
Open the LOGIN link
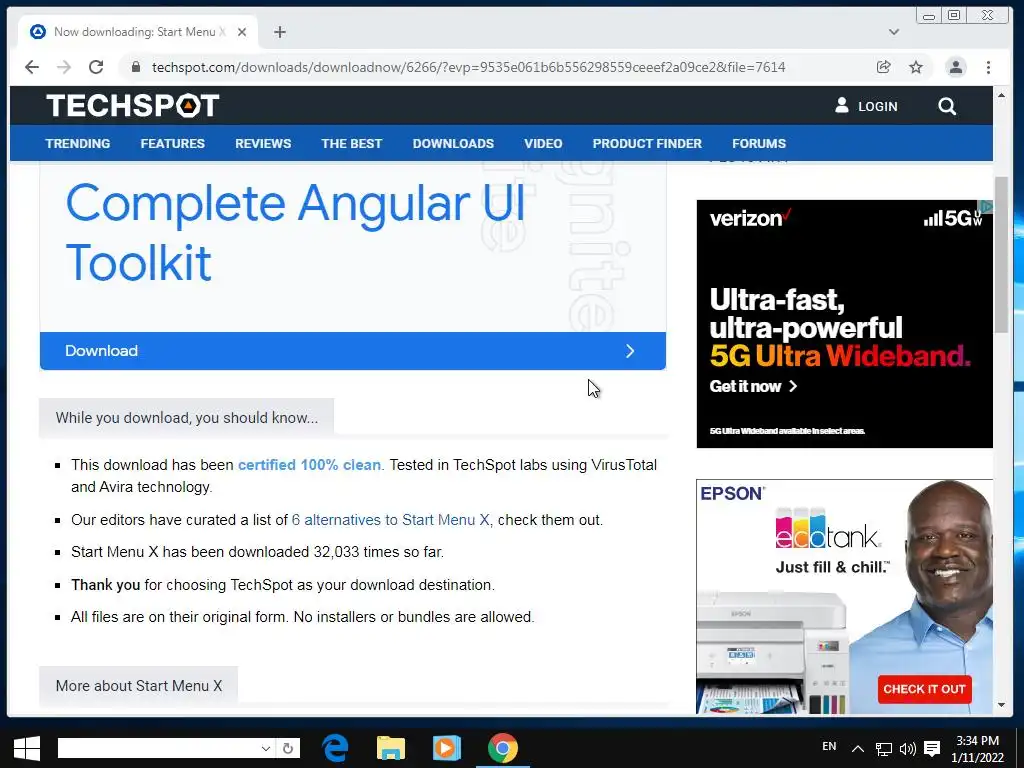click(866, 106)
